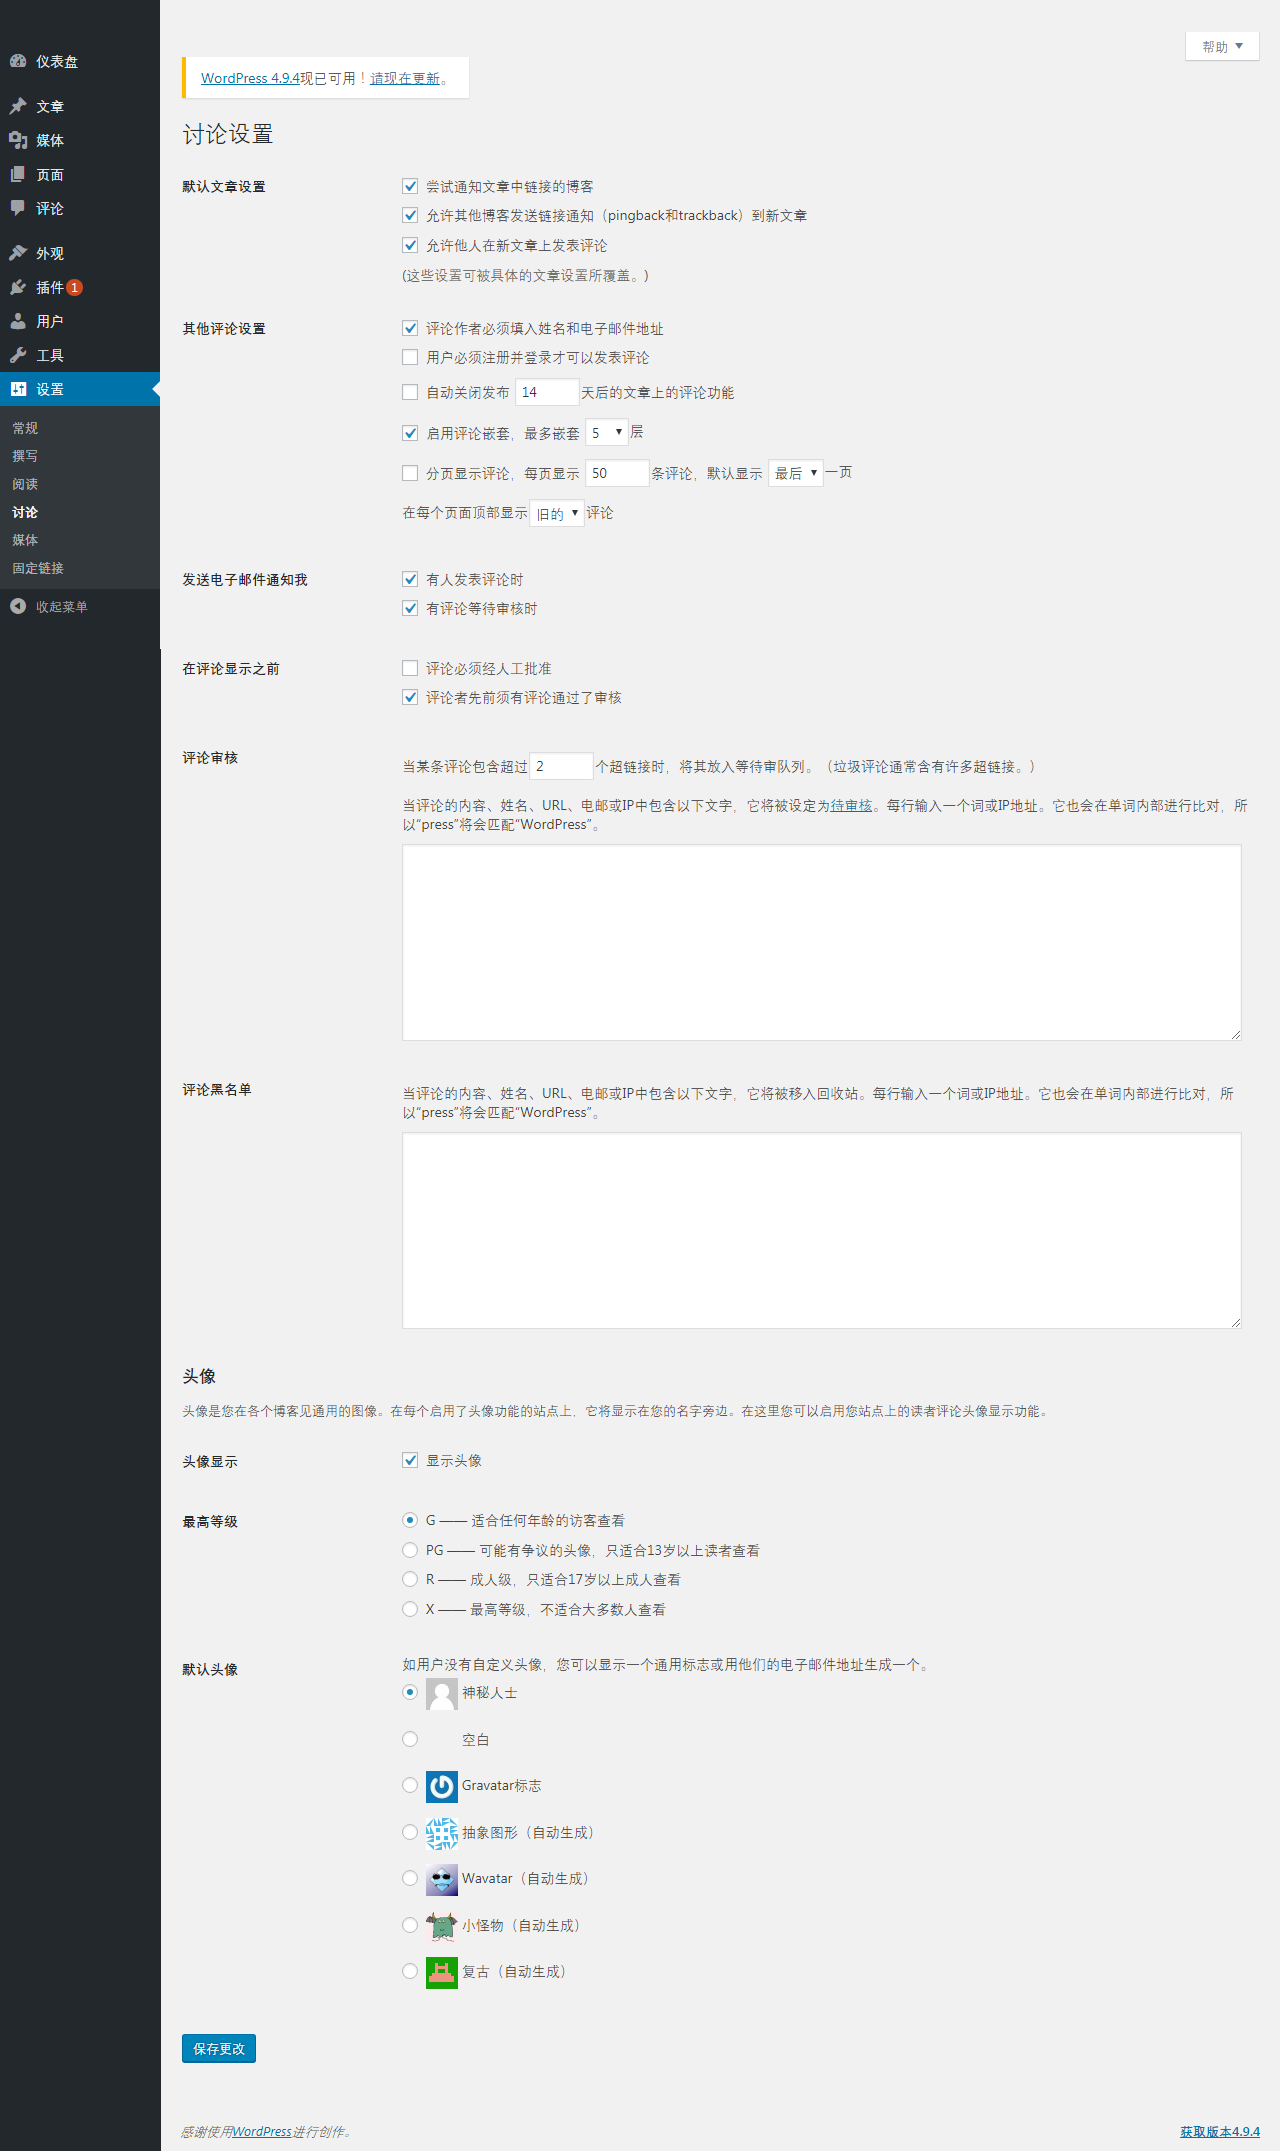The width and height of the screenshot is (1280, 2151).
Task: Toggle the 有评论等待审核时 checkbox
Action: tap(410, 608)
